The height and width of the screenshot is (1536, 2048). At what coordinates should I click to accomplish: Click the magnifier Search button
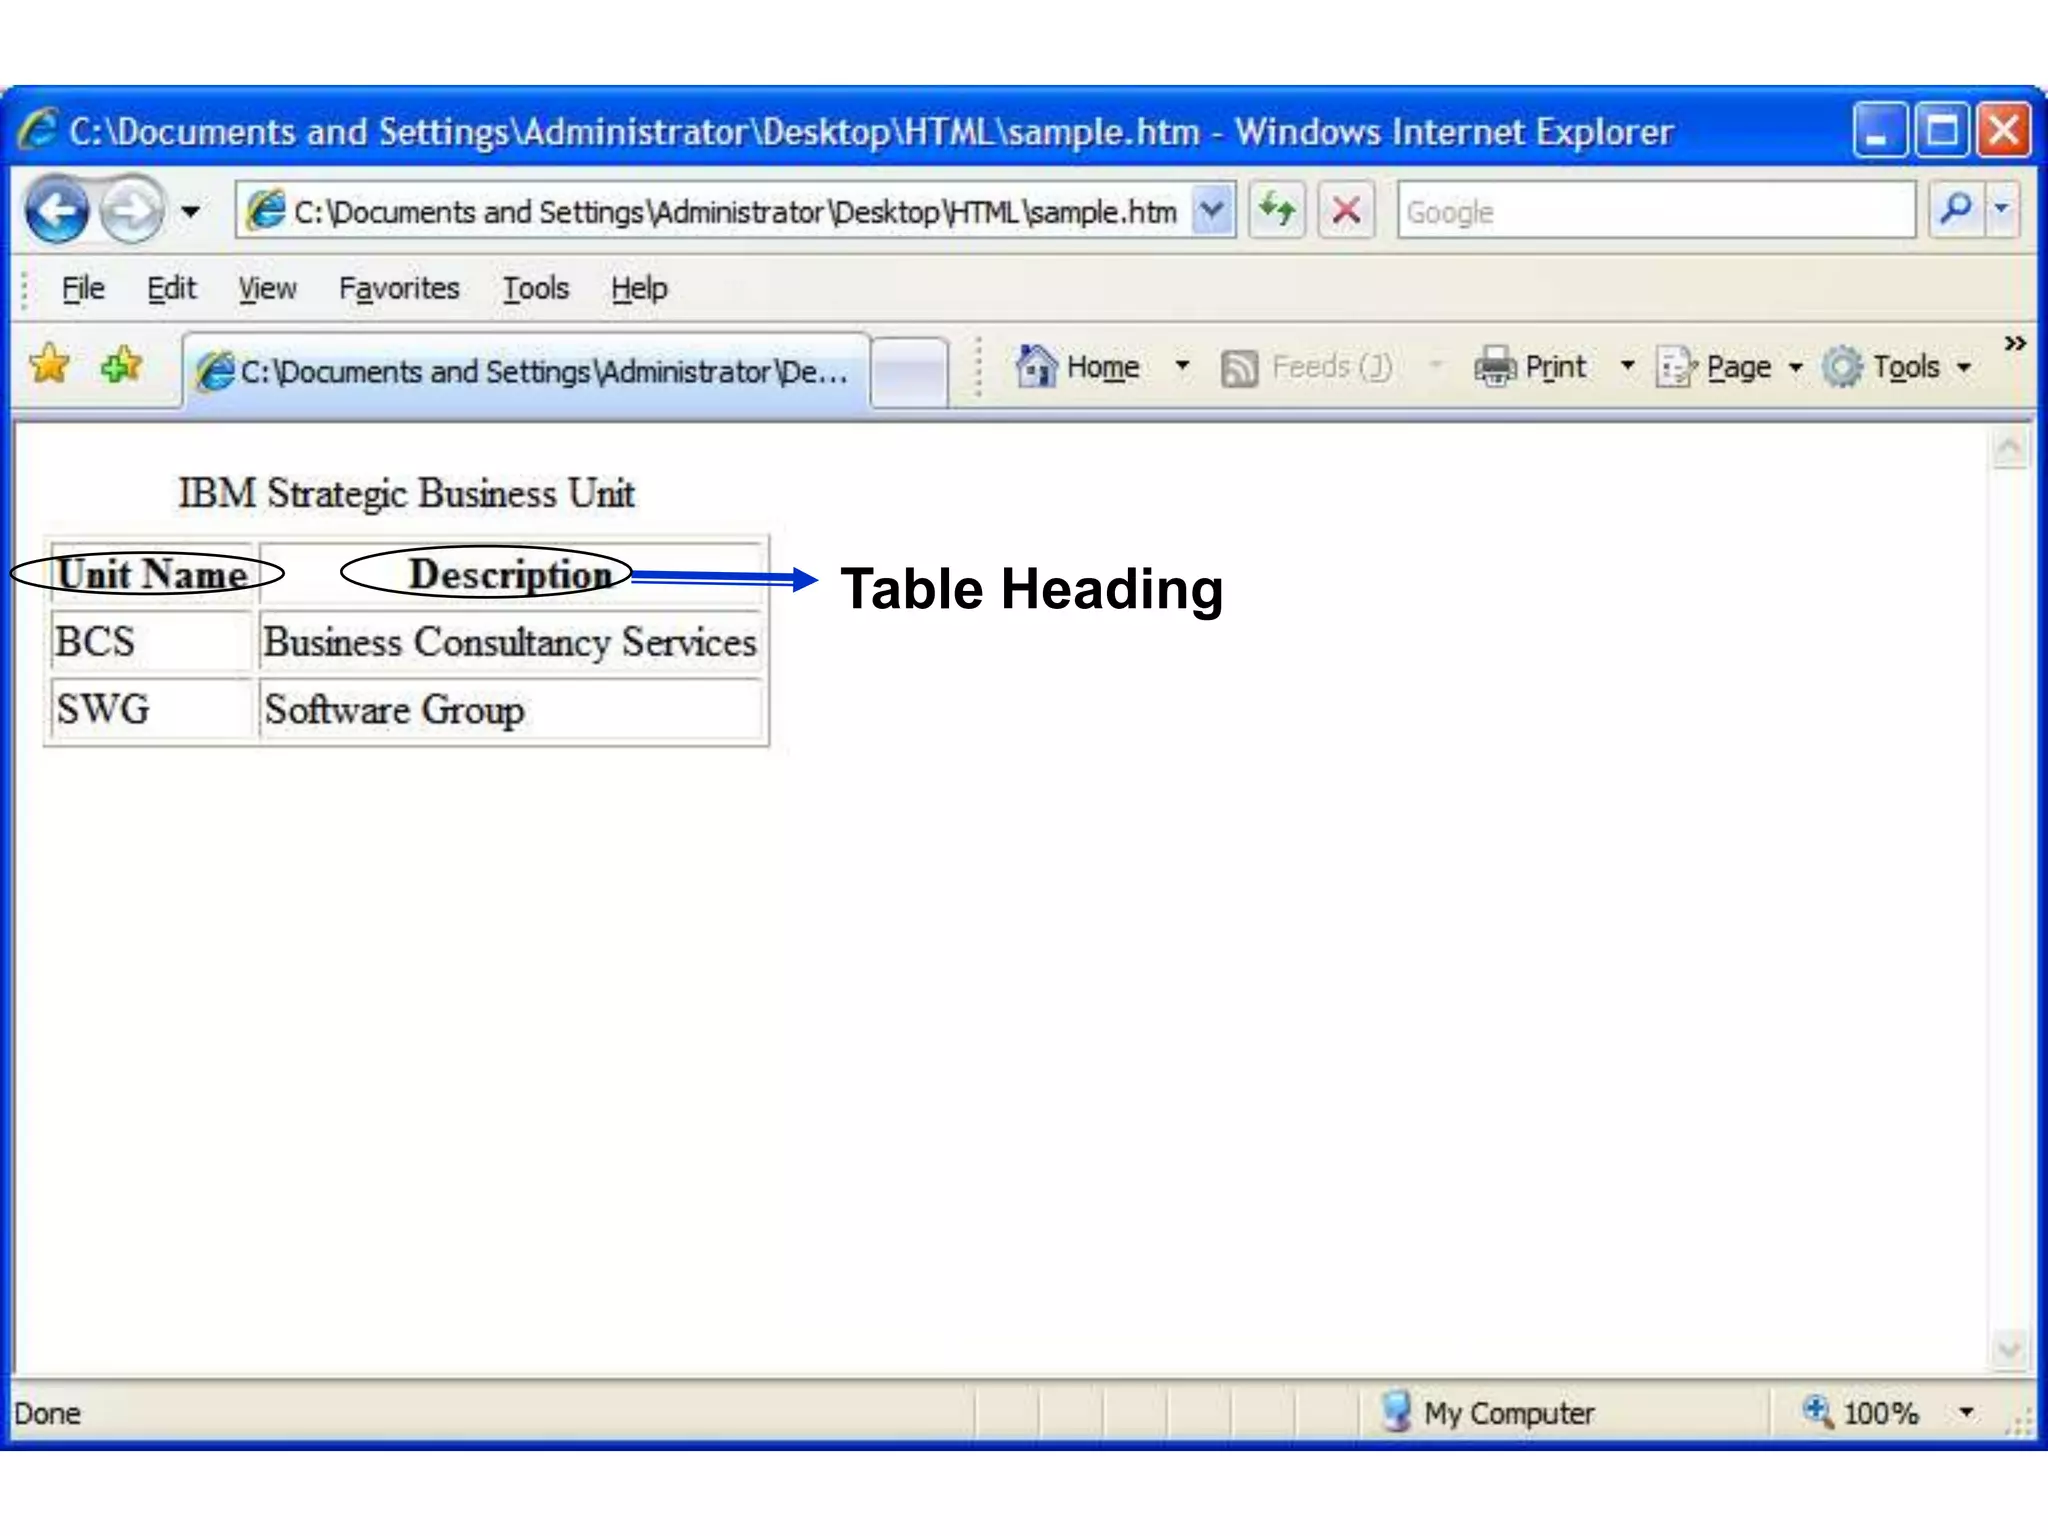tap(1956, 210)
